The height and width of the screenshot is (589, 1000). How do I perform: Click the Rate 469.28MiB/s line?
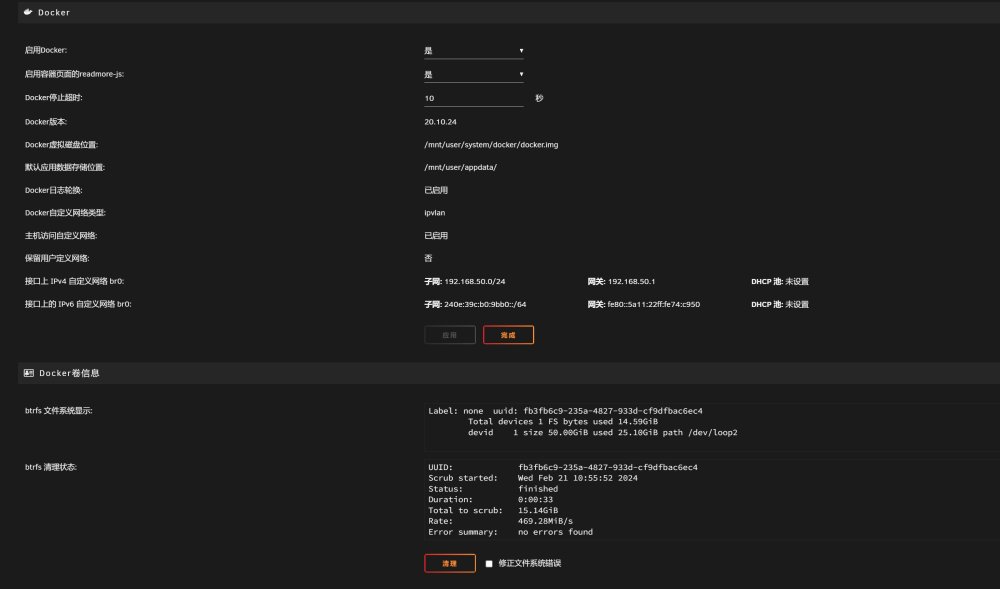coord(501,521)
